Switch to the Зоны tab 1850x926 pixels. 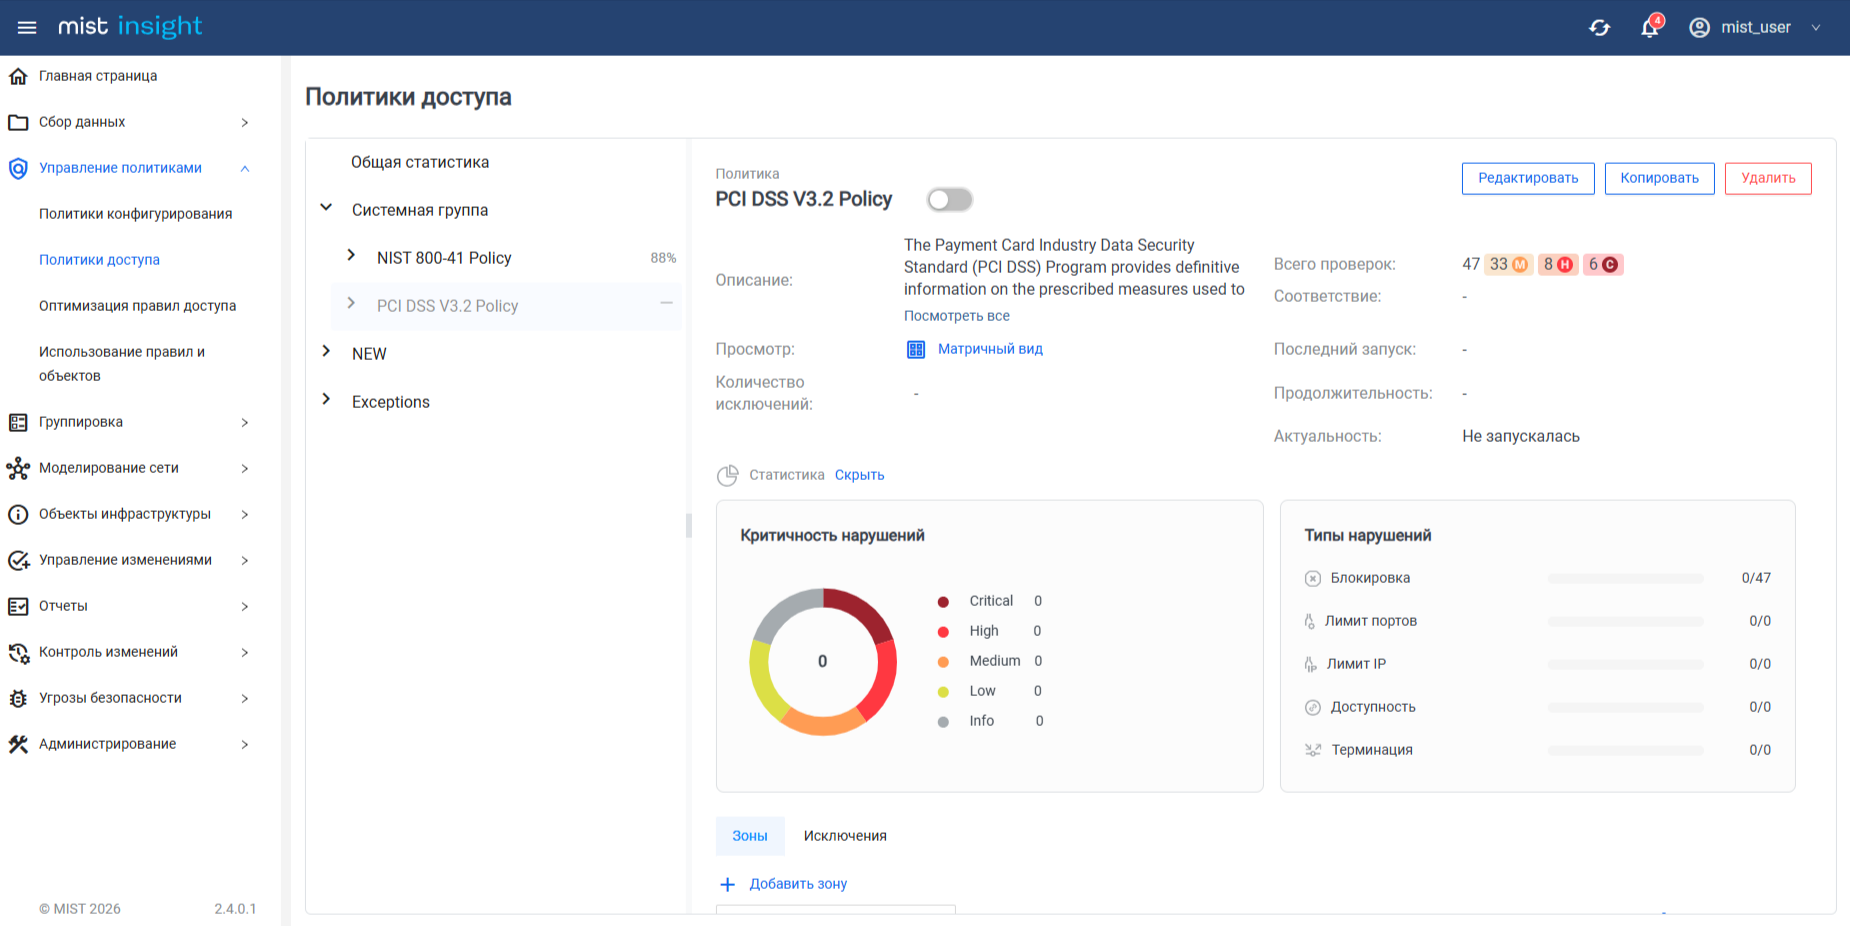tap(750, 836)
